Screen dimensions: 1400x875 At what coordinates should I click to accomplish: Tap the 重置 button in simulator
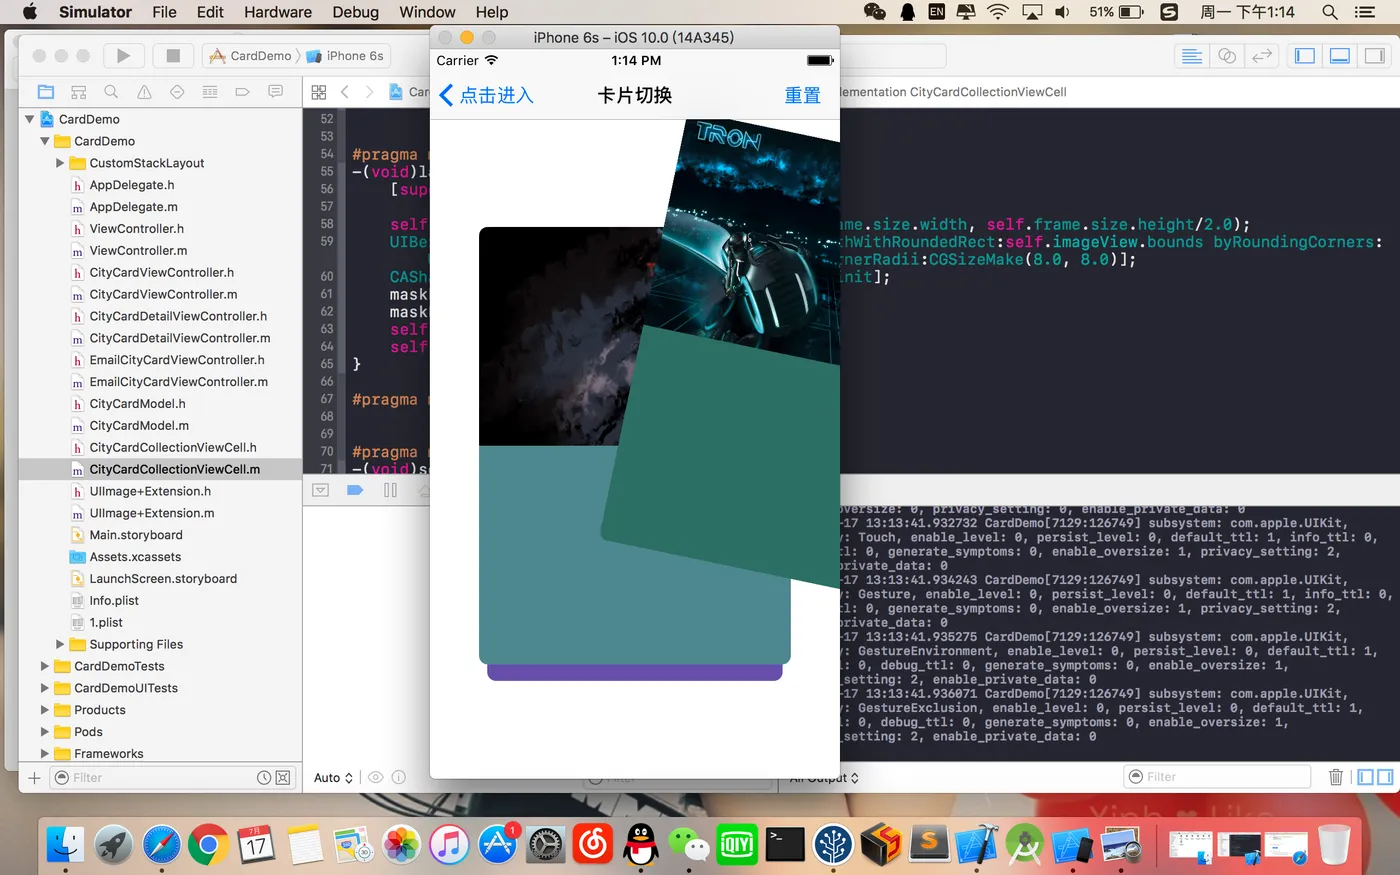[x=802, y=96]
